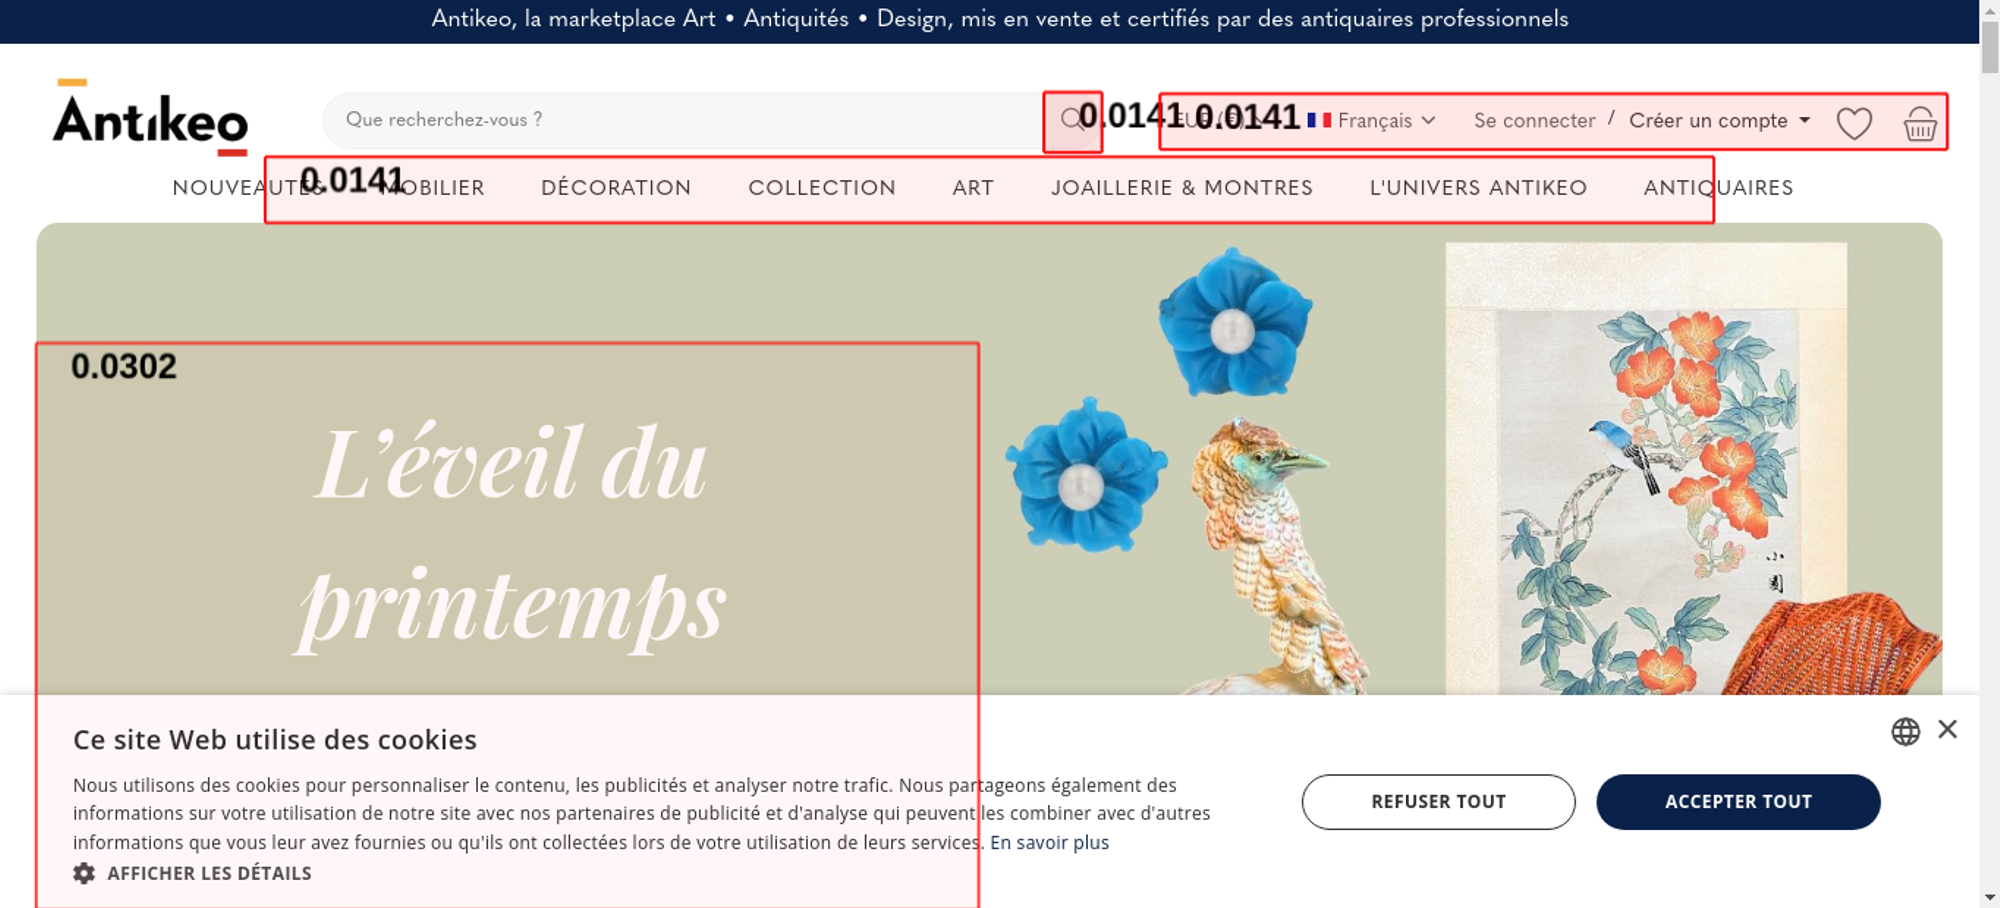
Task: Open the shopping basket icon
Action: (x=1920, y=123)
